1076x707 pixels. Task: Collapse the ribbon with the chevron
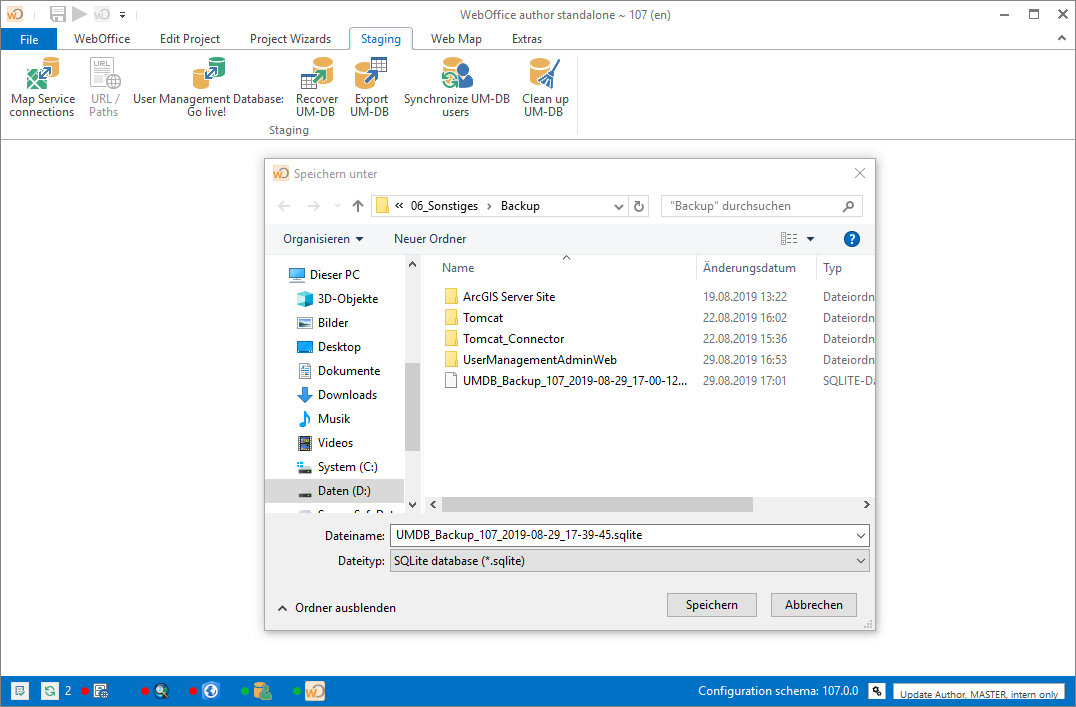pyautogui.click(x=1061, y=38)
